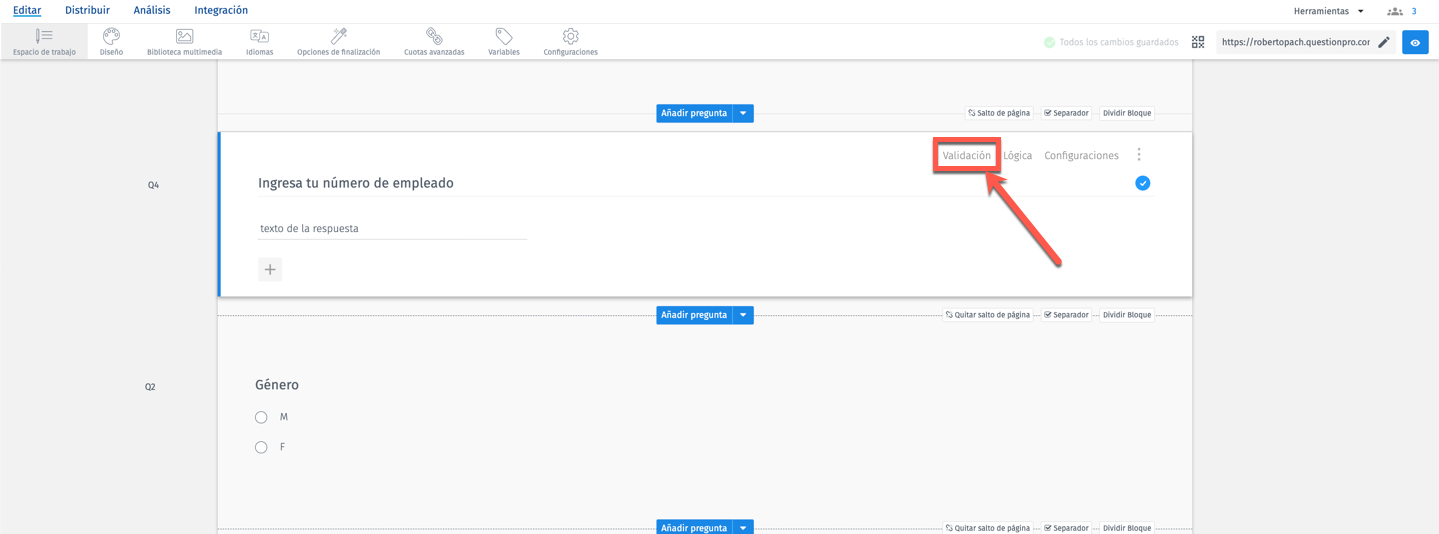Click the survey URL field
The width and height of the screenshot is (1439, 534).
coord(1295,42)
